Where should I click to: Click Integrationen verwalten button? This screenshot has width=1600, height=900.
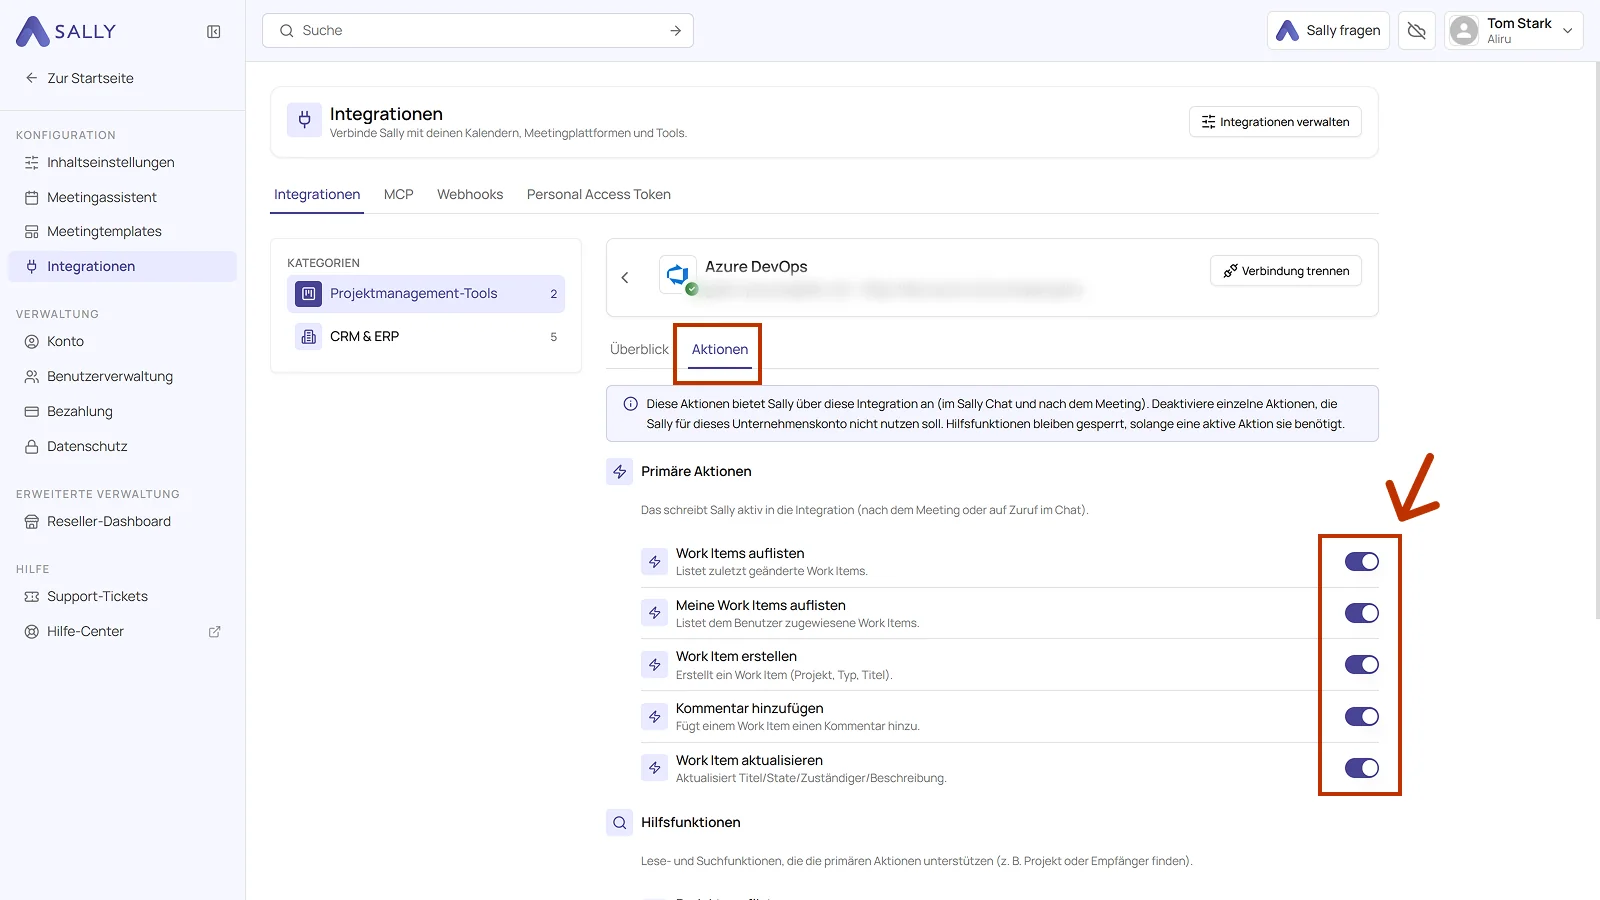[1275, 122]
